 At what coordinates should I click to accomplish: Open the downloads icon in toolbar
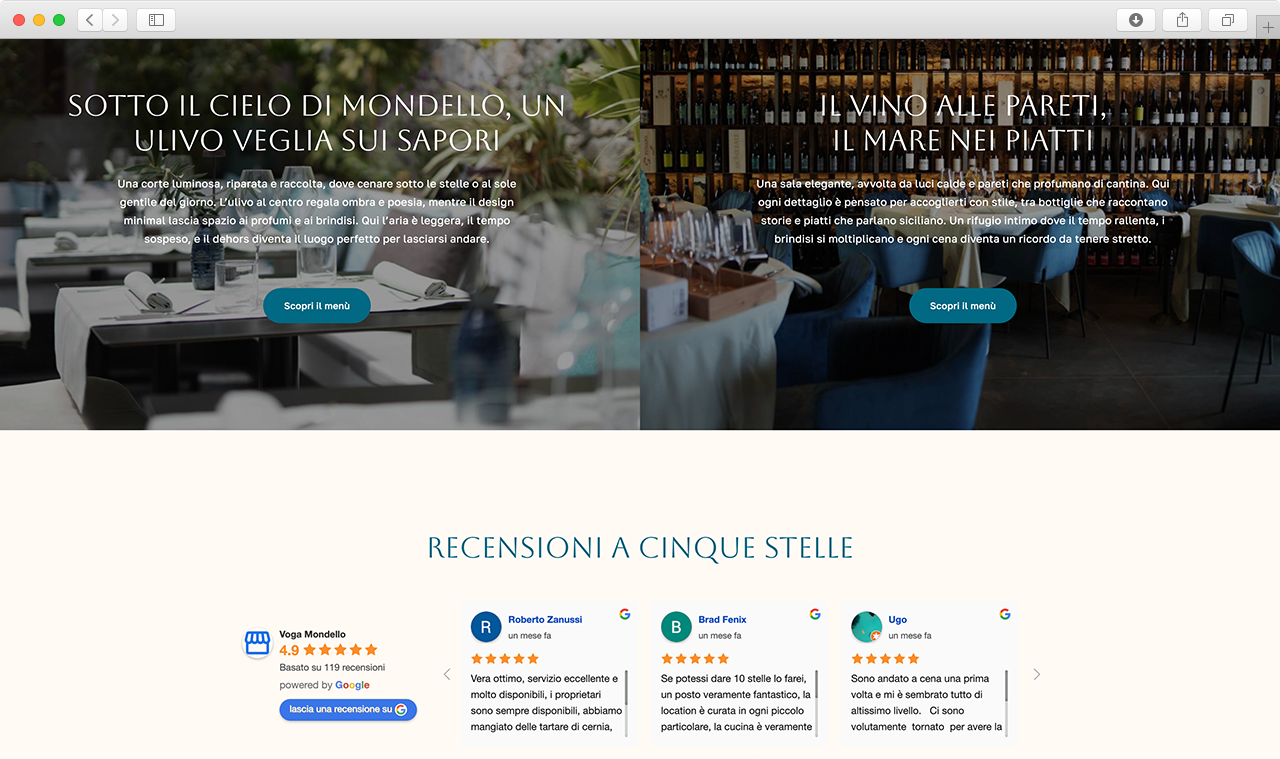tap(1136, 20)
